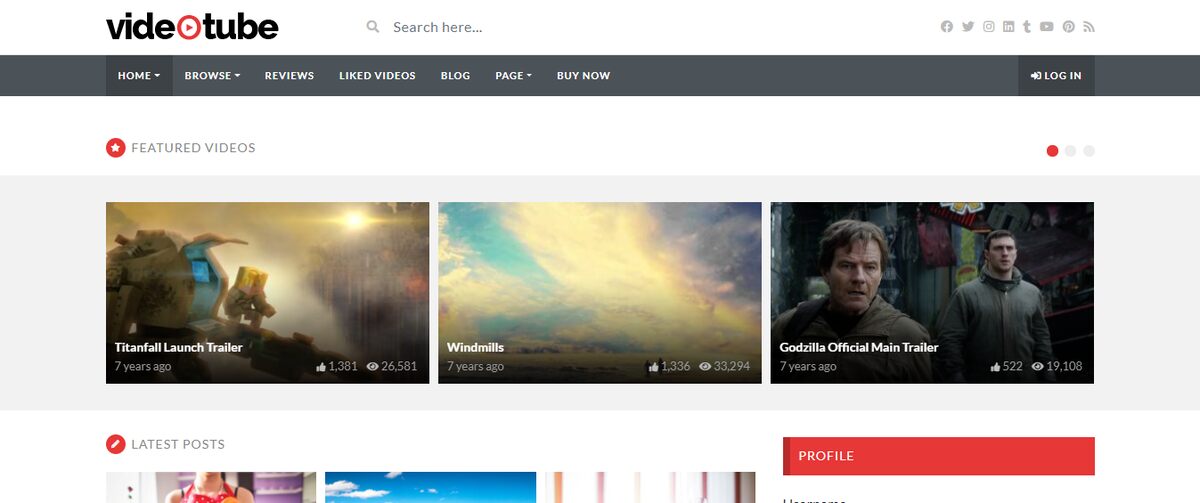Image resolution: width=1200 pixels, height=503 pixels.
Task: Open the REVIEWS menu item
Action: point(289,76)
